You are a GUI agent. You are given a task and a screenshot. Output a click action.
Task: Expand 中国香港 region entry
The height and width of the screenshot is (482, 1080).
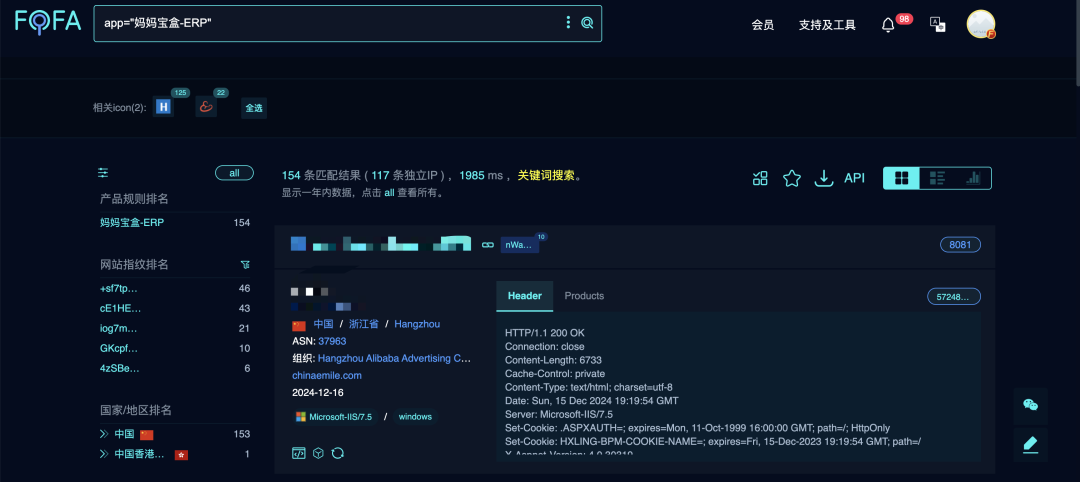point(104,454)
